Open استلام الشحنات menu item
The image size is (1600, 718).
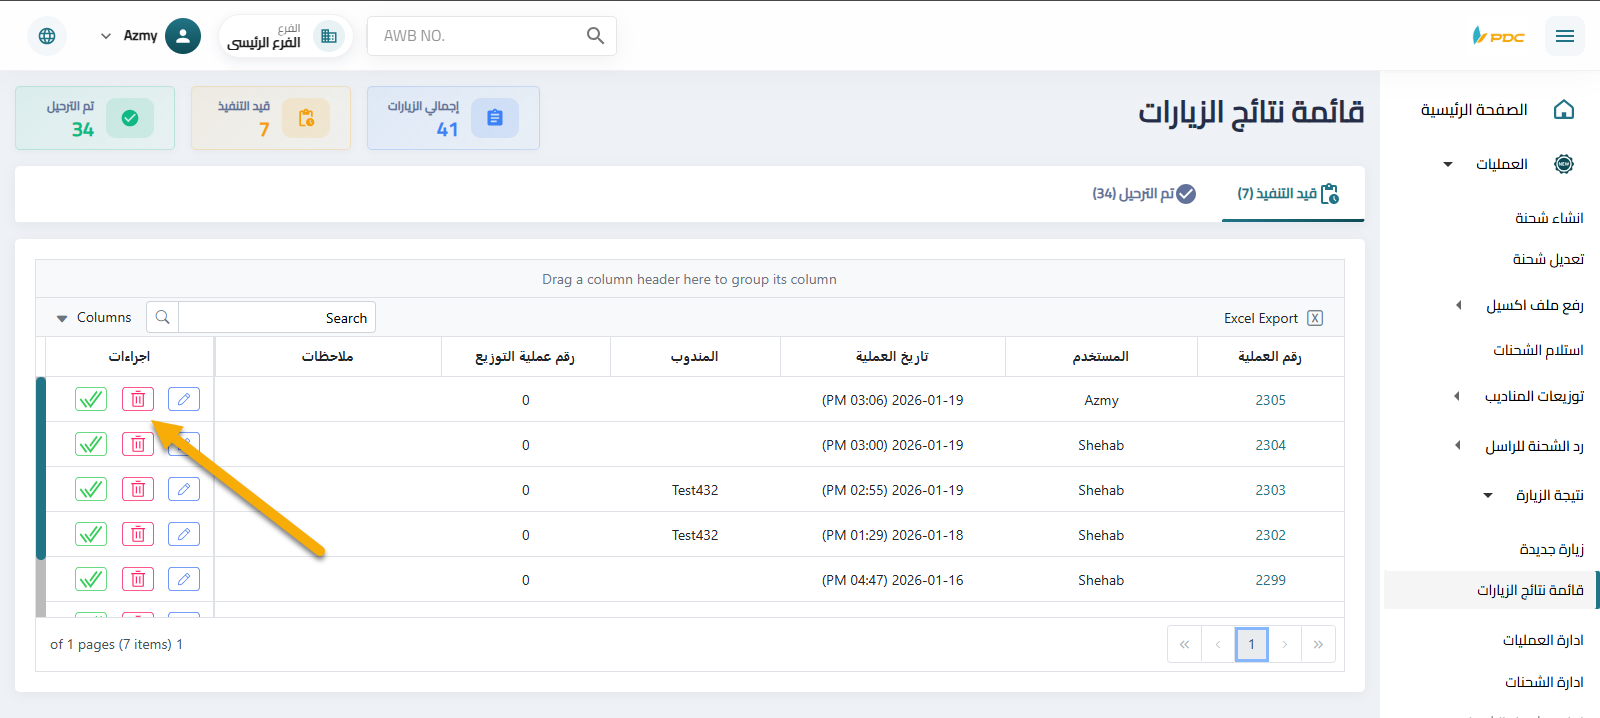(x=1538, y=350)
